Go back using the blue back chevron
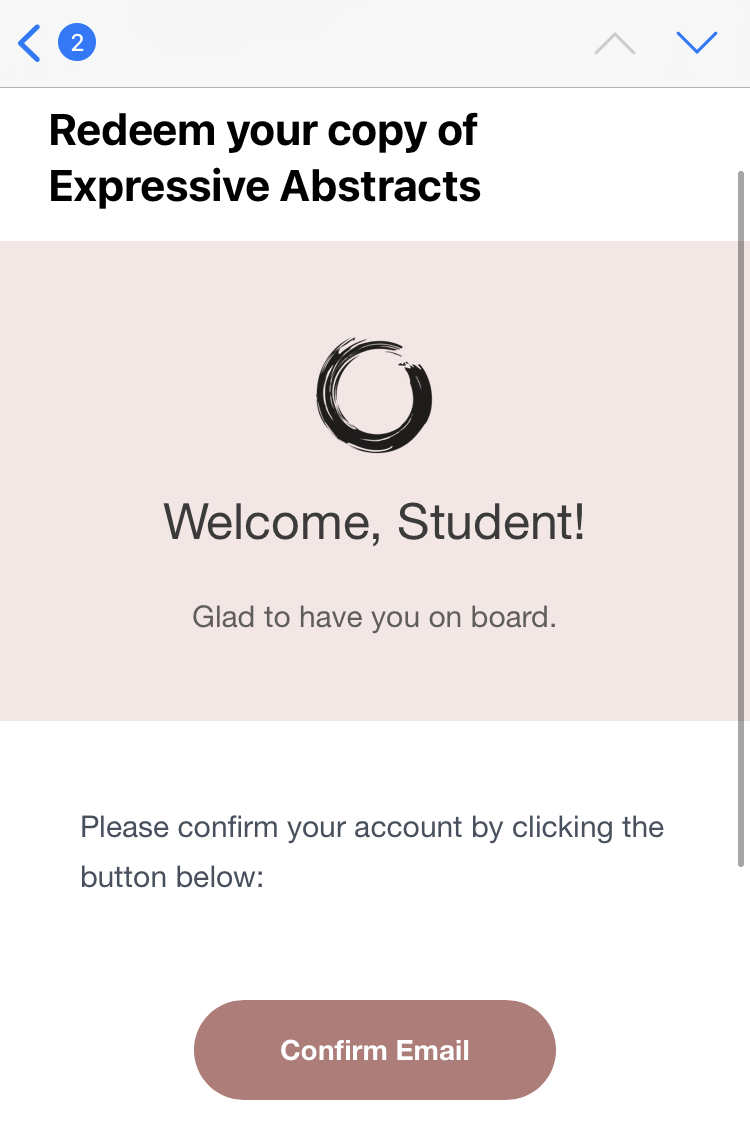Image resolution: width=750 pixels, height=1144 pixels. [30, 43]
